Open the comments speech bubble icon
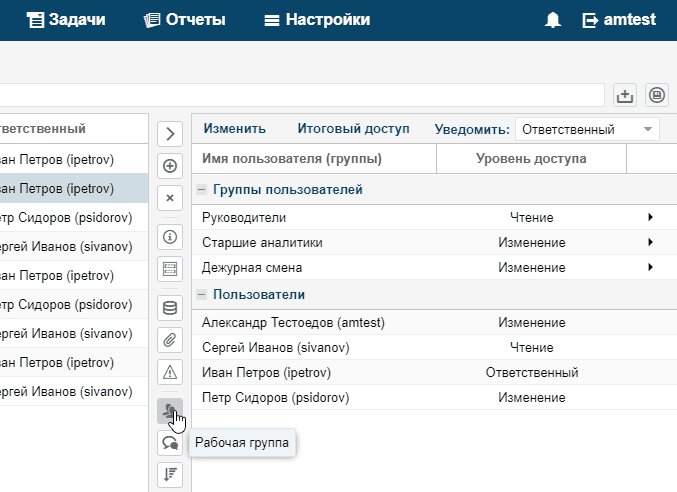This screenshot has width=677, height=492. pos(170,442)
